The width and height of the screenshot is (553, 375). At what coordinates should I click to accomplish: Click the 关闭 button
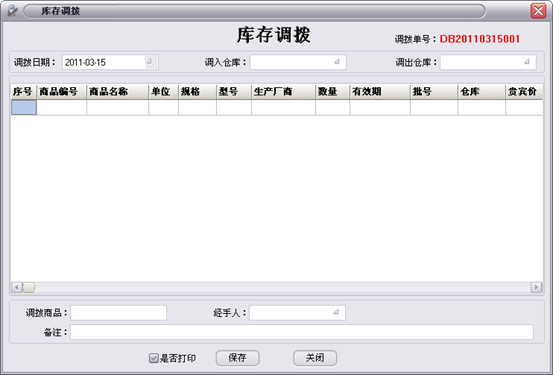coord(315,358)
